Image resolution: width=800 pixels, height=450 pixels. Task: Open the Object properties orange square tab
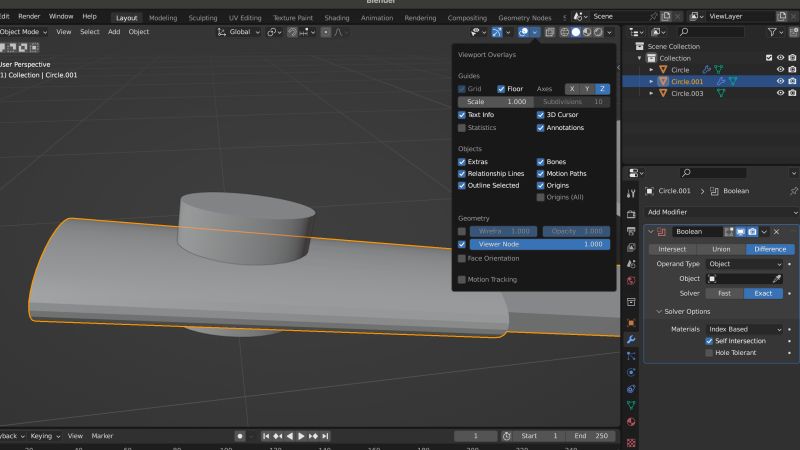[631, 323]
